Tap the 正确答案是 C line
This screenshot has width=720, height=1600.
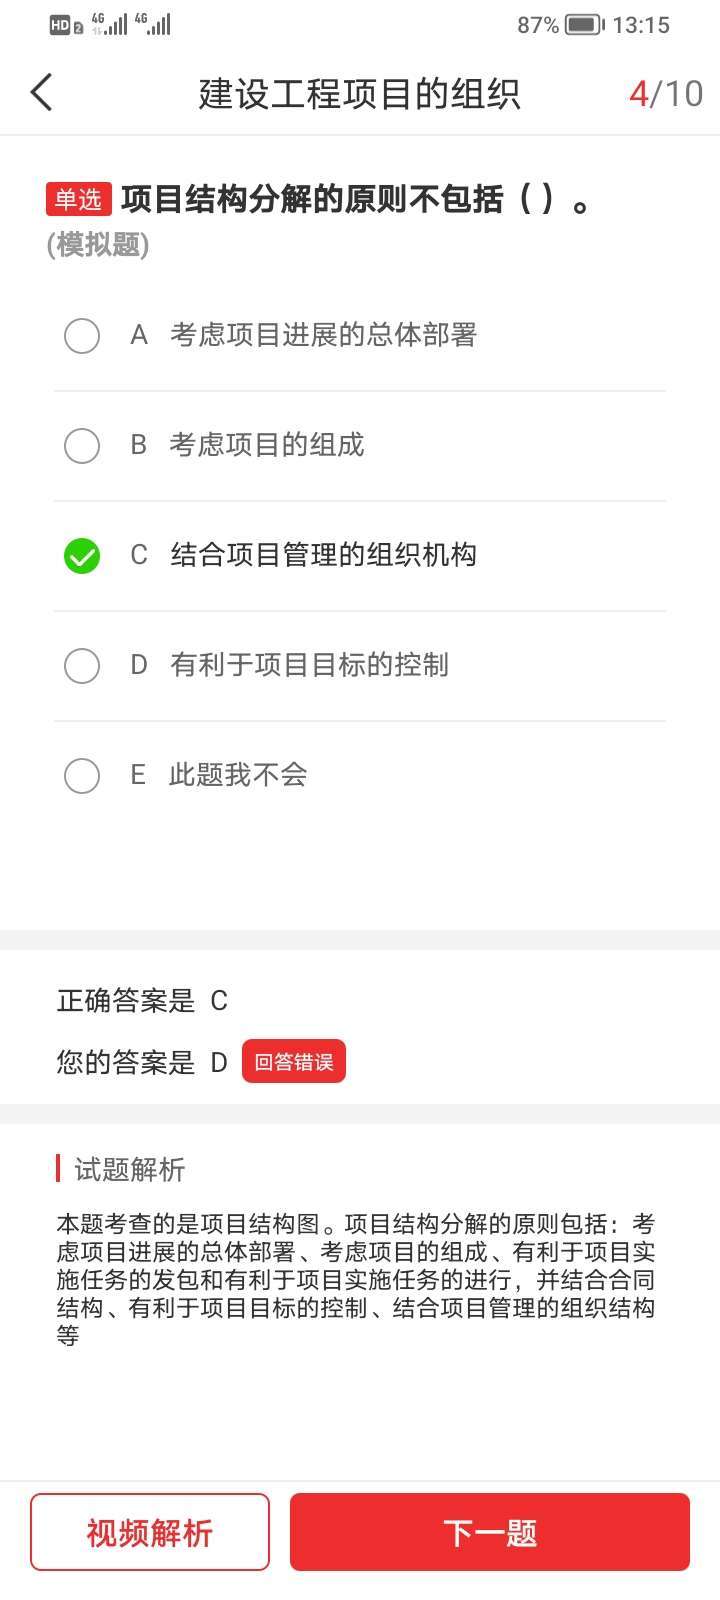143,1001
